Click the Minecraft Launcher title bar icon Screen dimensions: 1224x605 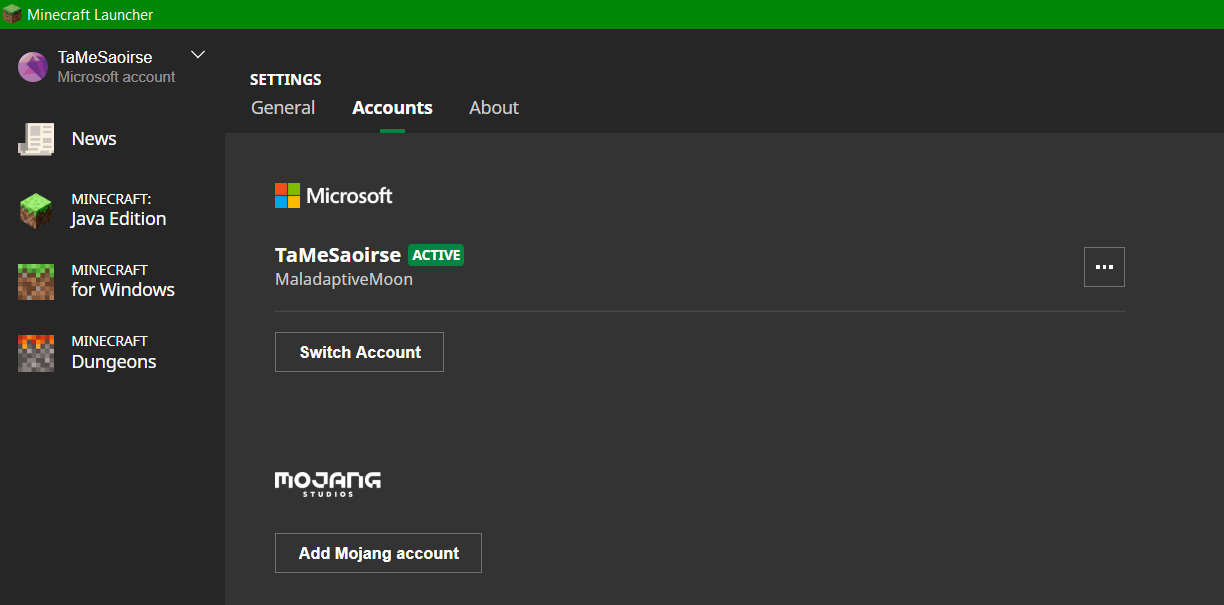coord(12,14)
